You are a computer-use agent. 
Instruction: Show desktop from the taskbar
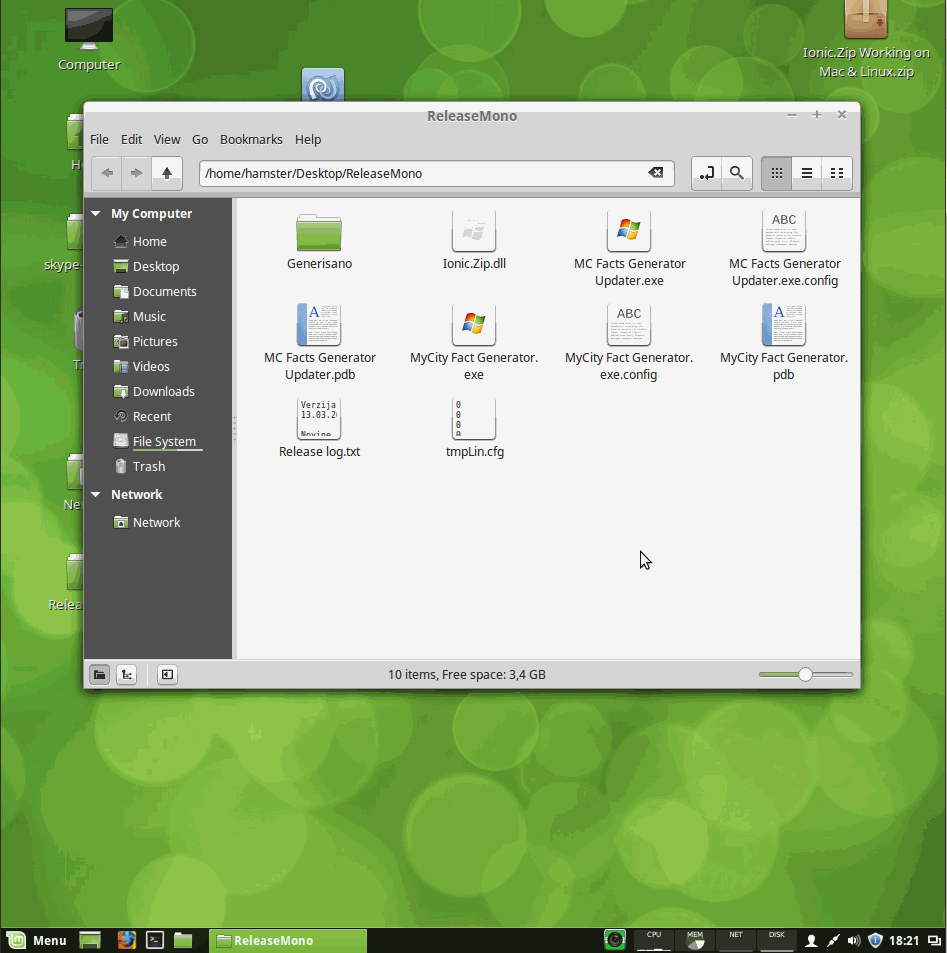[x=90, y=941]
